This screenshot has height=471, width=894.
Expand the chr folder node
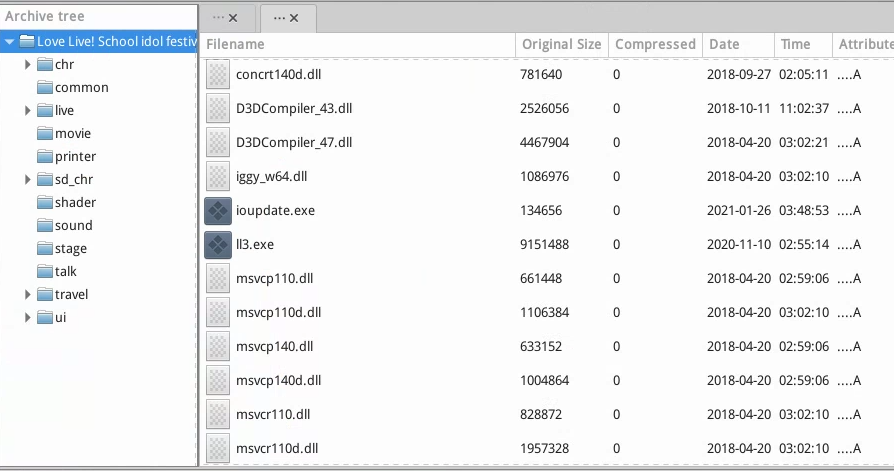coord(27,64)
